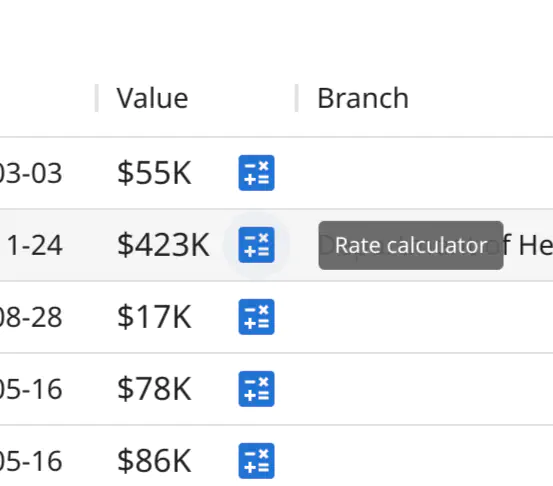Open rate calculator for $17K row
This screenshot has height=486, width=553.
(256, 317)
